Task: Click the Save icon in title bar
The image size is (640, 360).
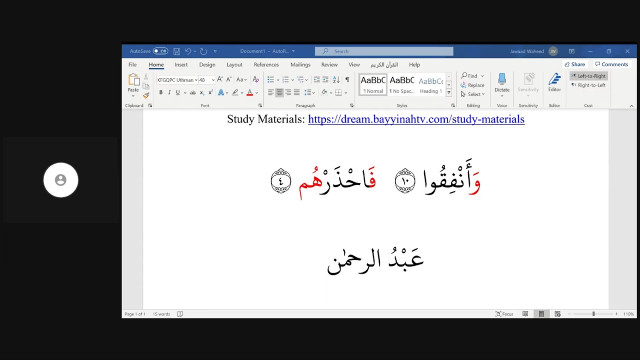Action: (176, 51)
